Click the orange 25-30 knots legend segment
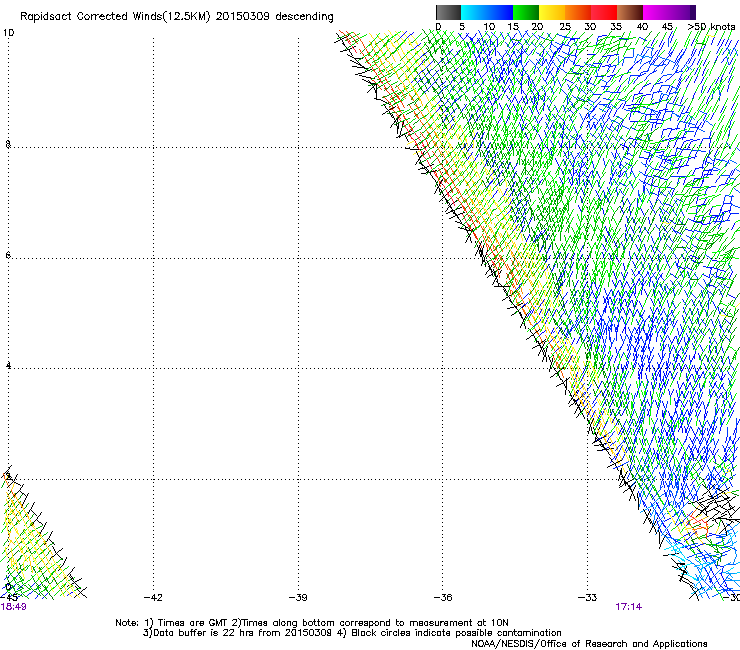 point(578,12)
